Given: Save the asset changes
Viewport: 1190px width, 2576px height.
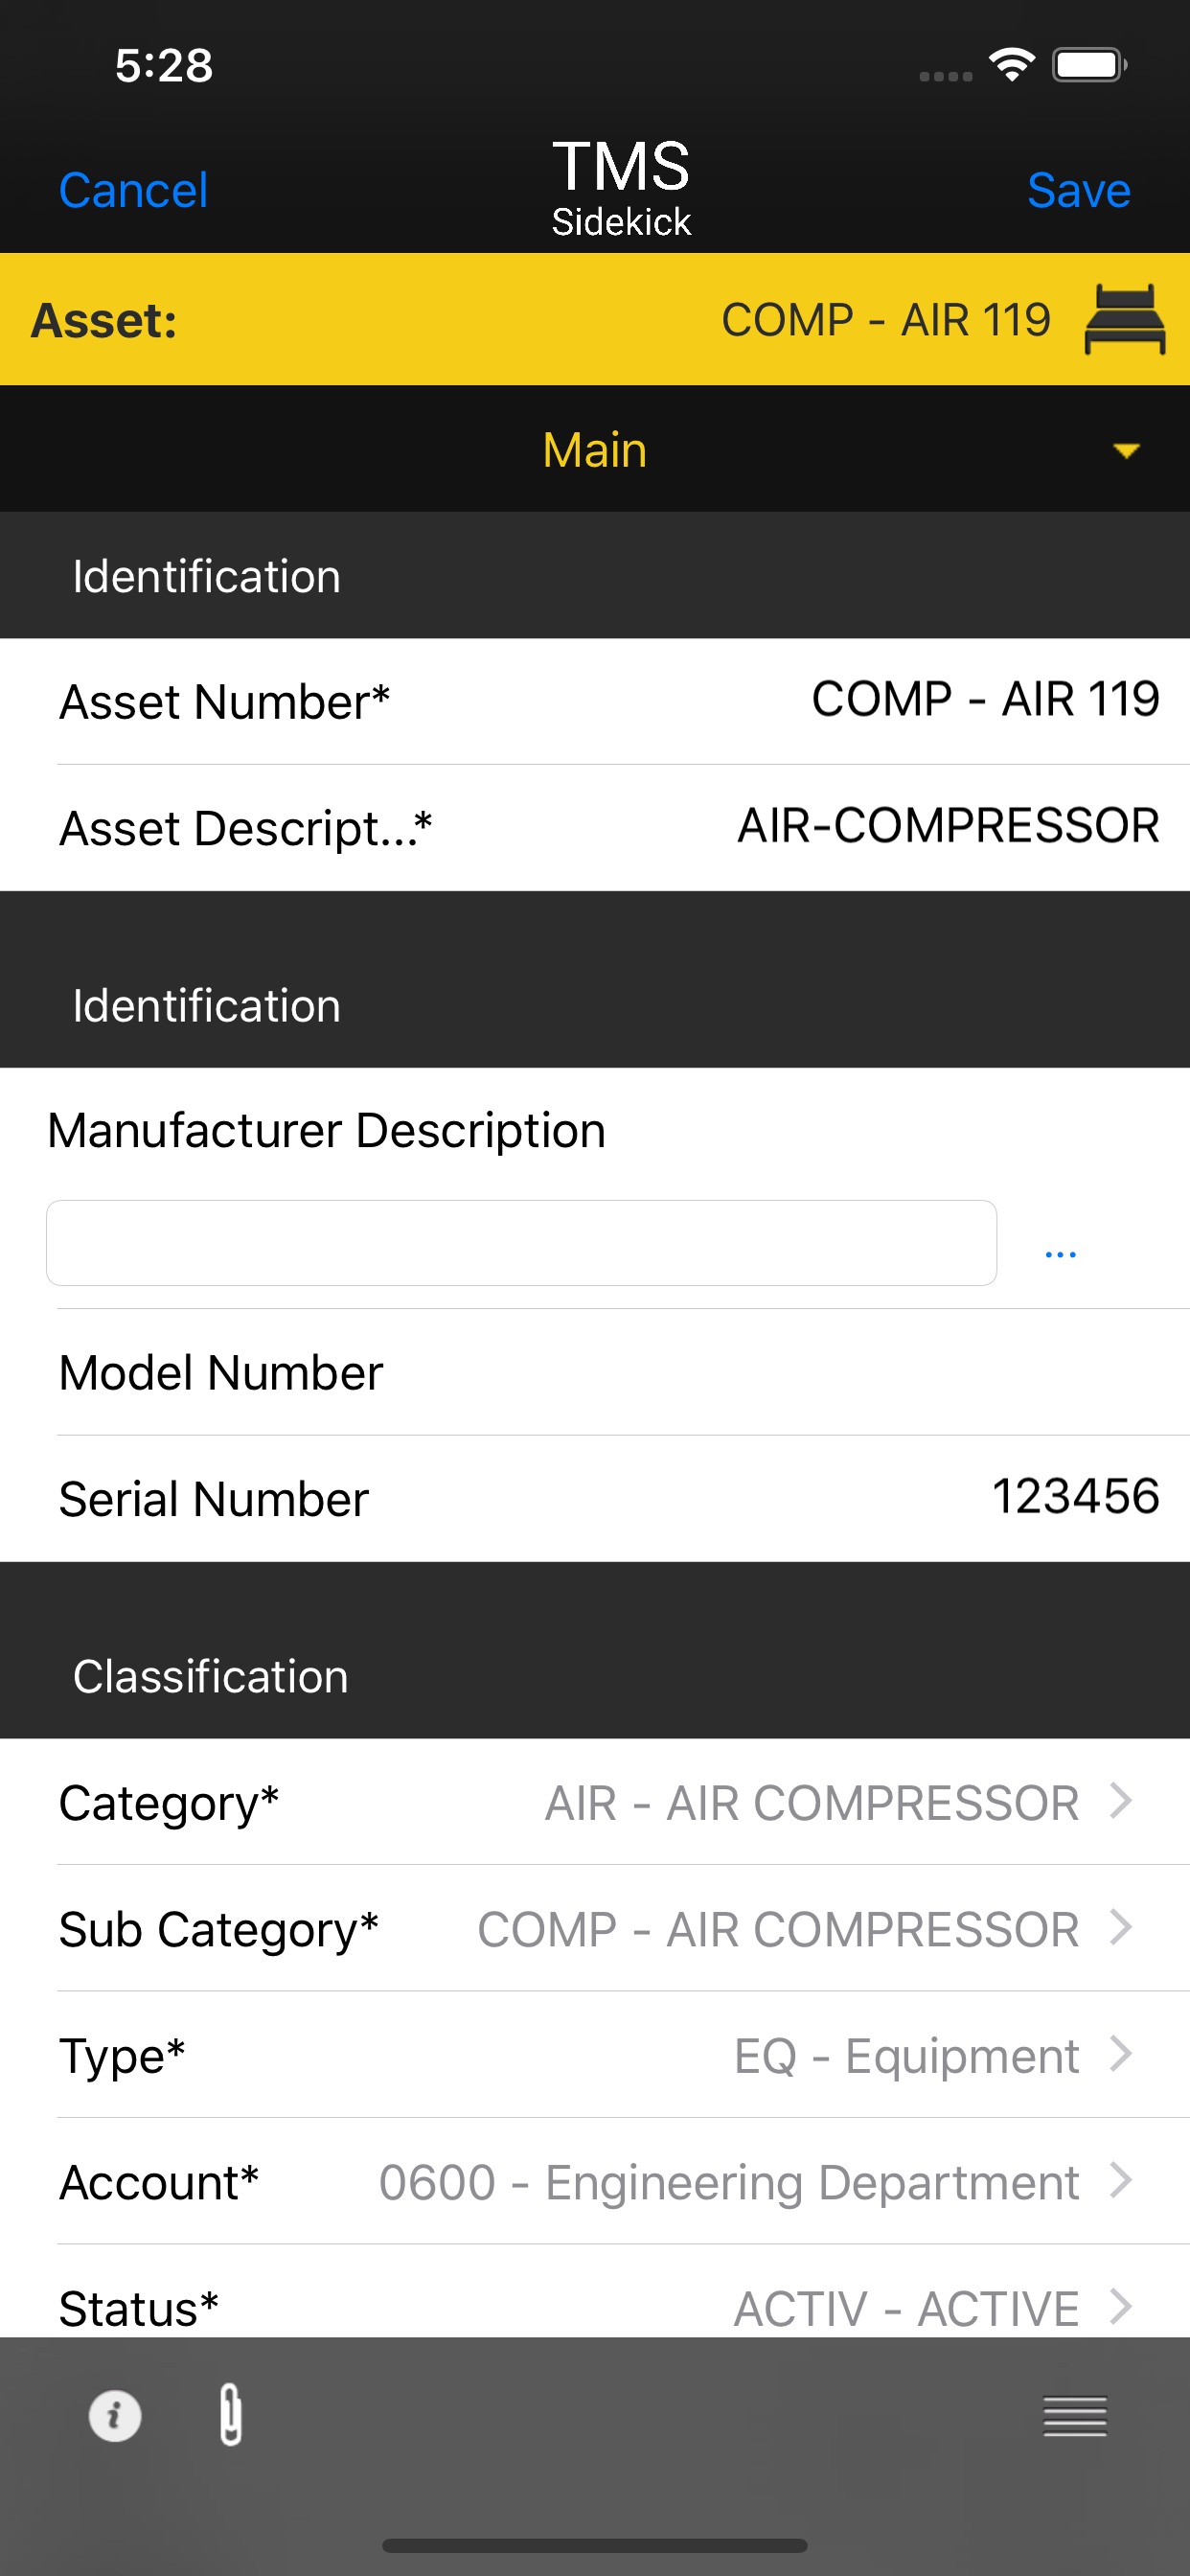Looking at the screenshot, I should click(x=1078, y=190).
